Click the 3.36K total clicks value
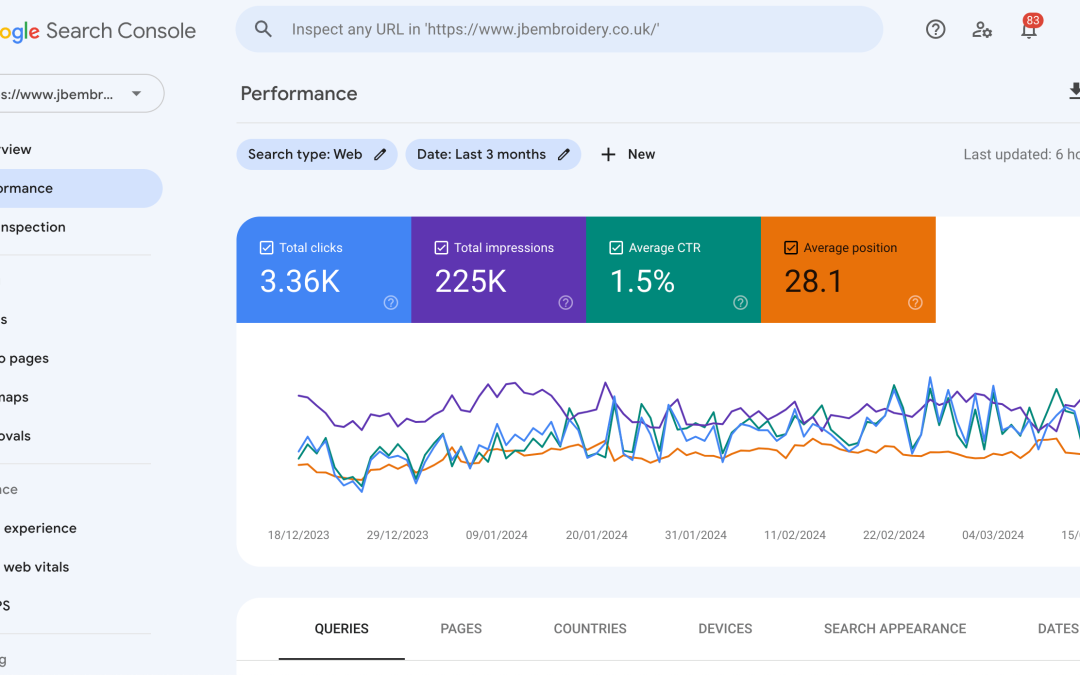Screen dimensions: 1080x675 tap(300, 281)
